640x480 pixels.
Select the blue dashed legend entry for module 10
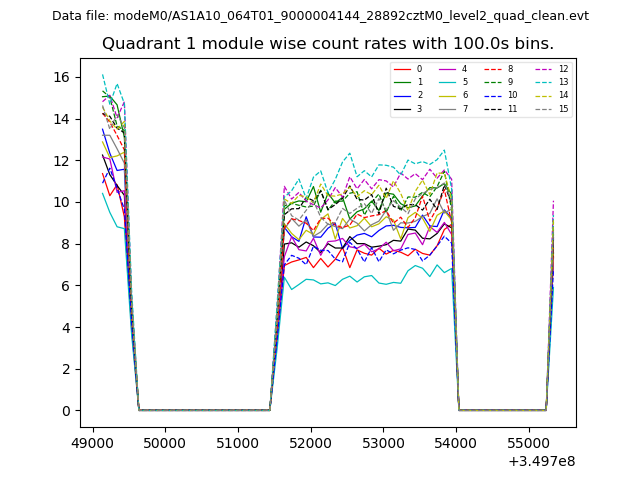[x=493, y=95]
